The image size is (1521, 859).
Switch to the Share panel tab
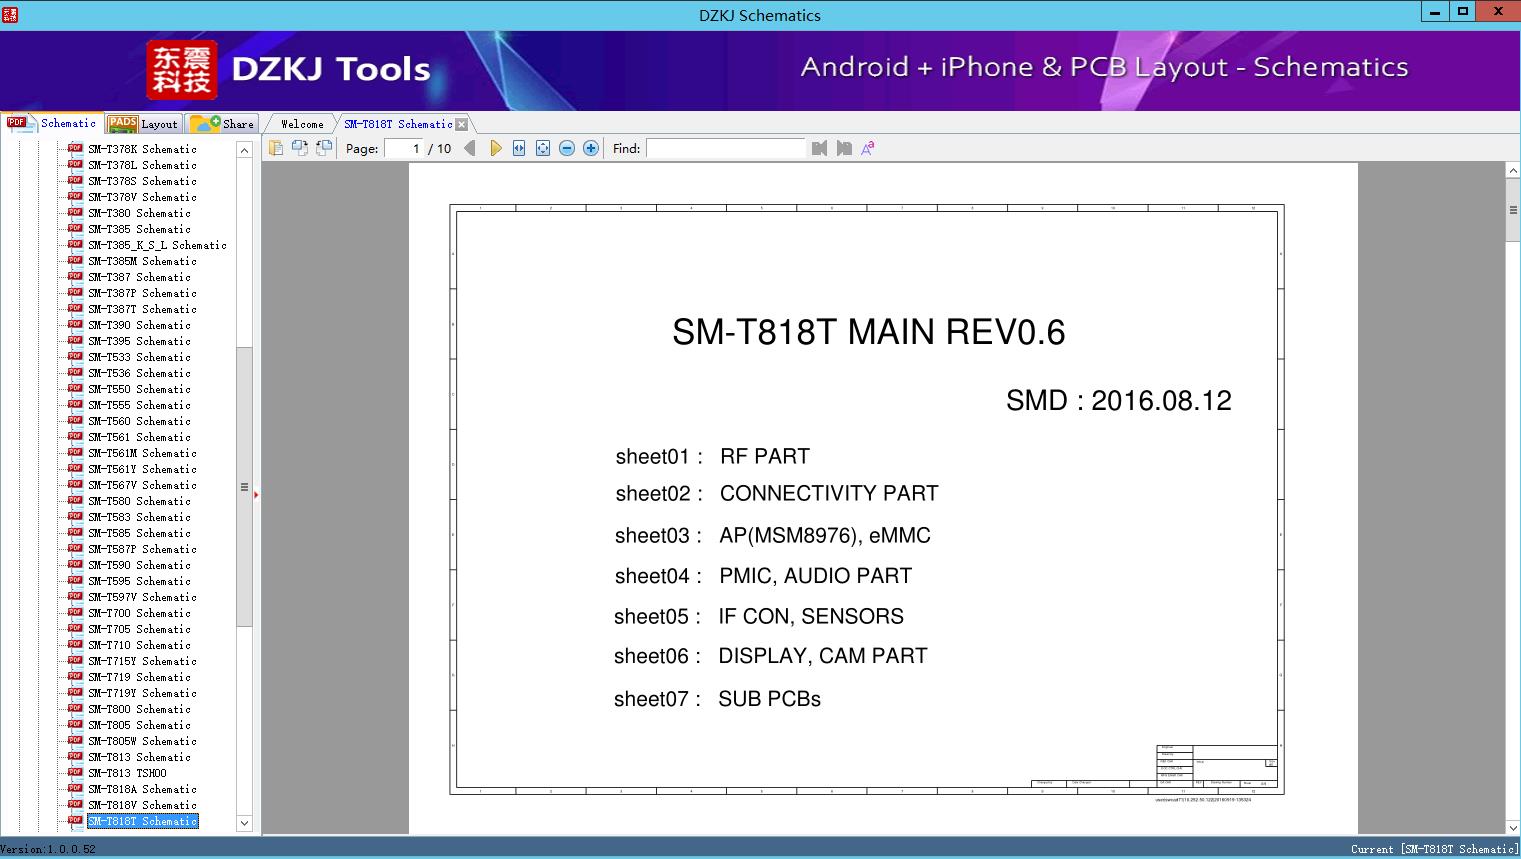click(222, 124)
